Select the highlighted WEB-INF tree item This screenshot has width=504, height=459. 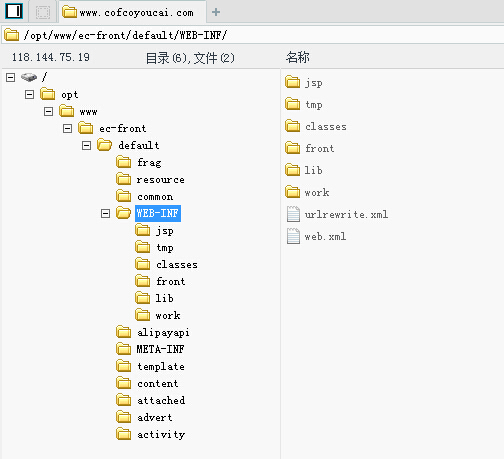pos(158,213)
